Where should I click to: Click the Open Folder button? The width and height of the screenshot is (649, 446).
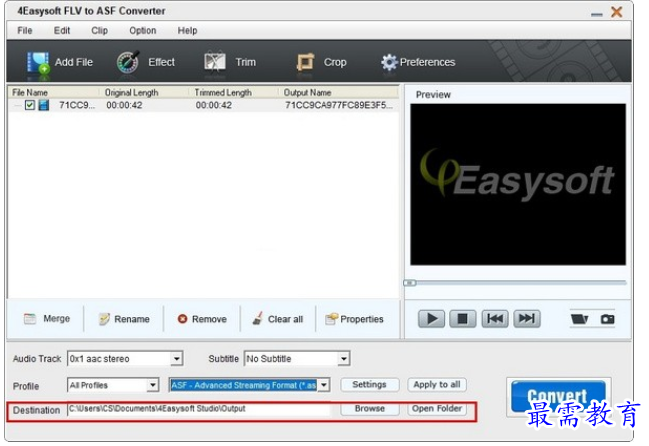click(437, 409)
